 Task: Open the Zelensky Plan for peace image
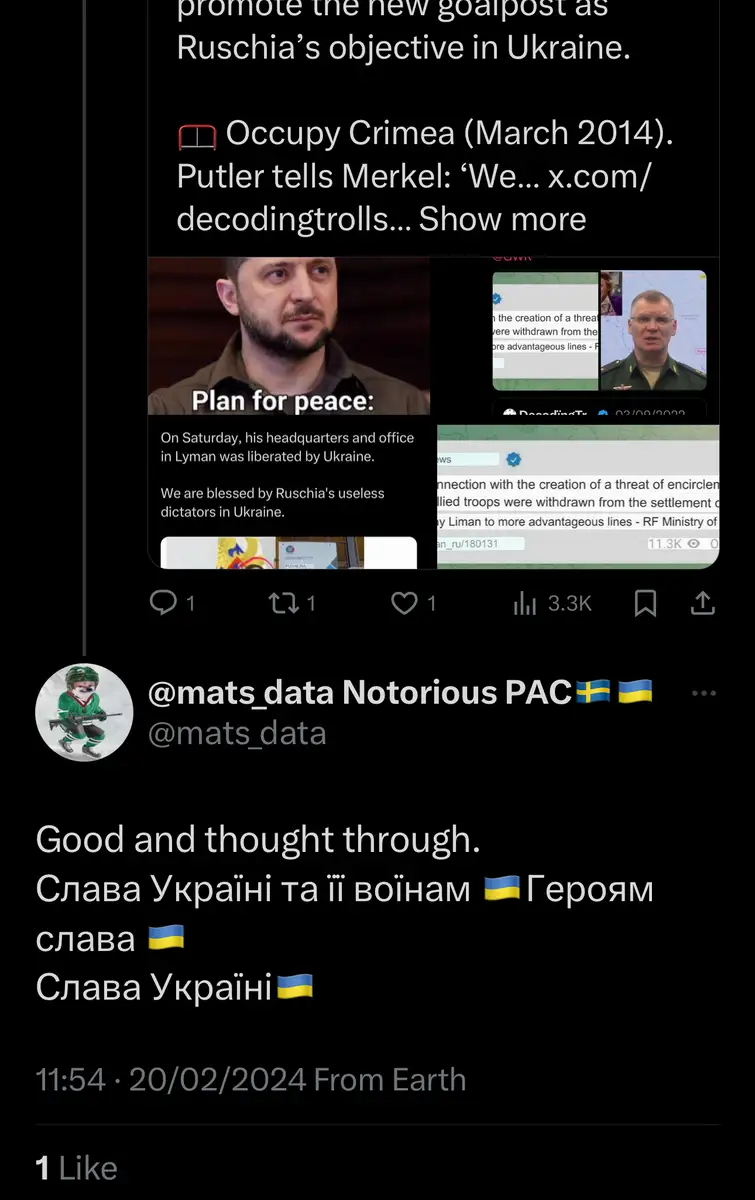pos(289,335)
